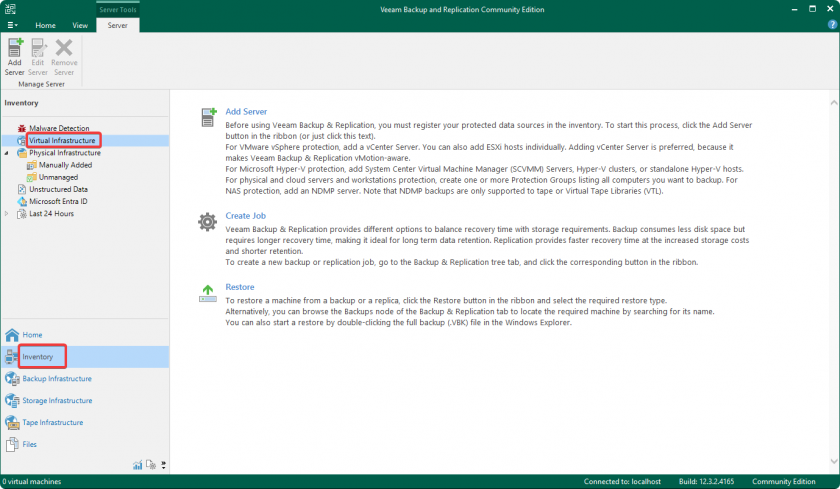The width and height of the screenshot is (840, 489).
Task: Switch to the Home ribbon tab
Action: (46, 25)
